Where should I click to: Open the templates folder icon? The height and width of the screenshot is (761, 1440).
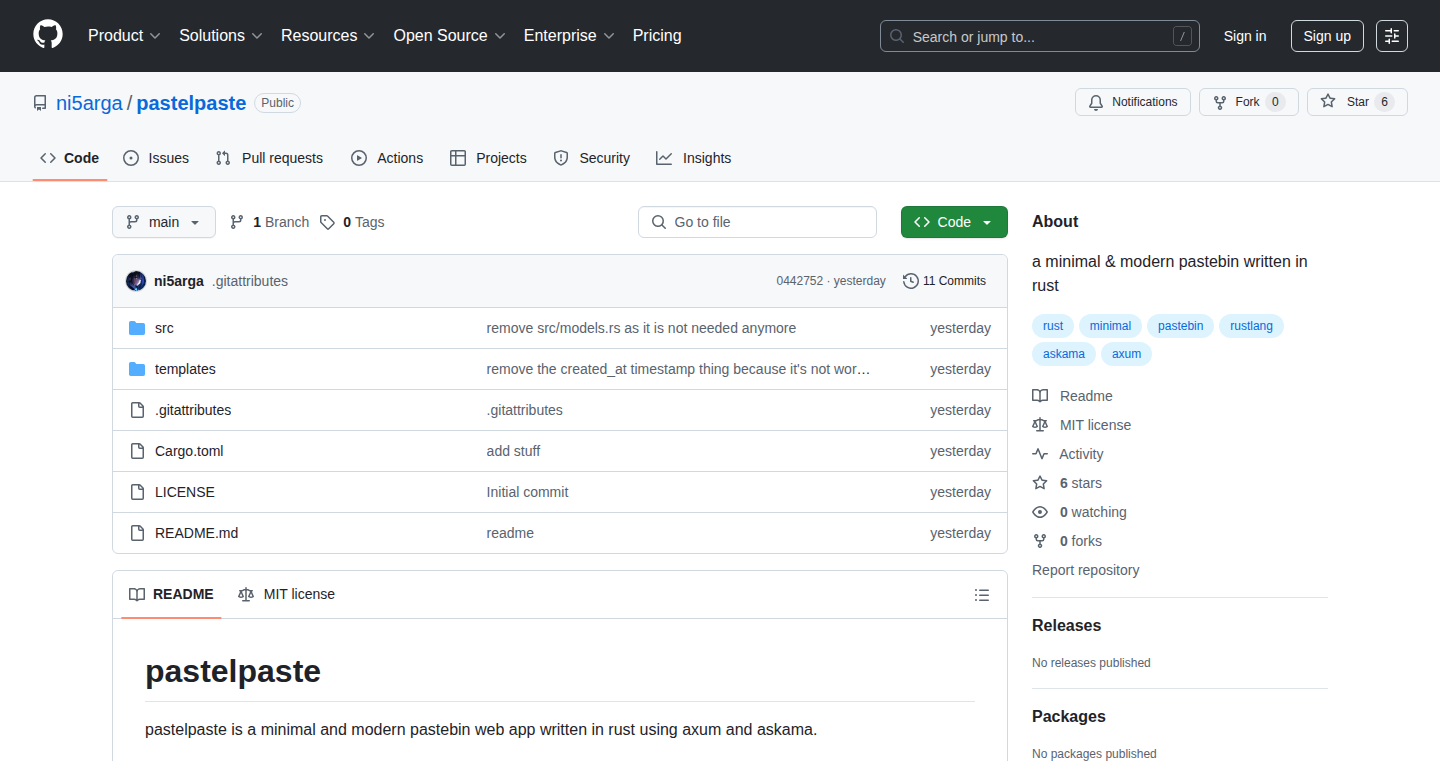point(137,369)
